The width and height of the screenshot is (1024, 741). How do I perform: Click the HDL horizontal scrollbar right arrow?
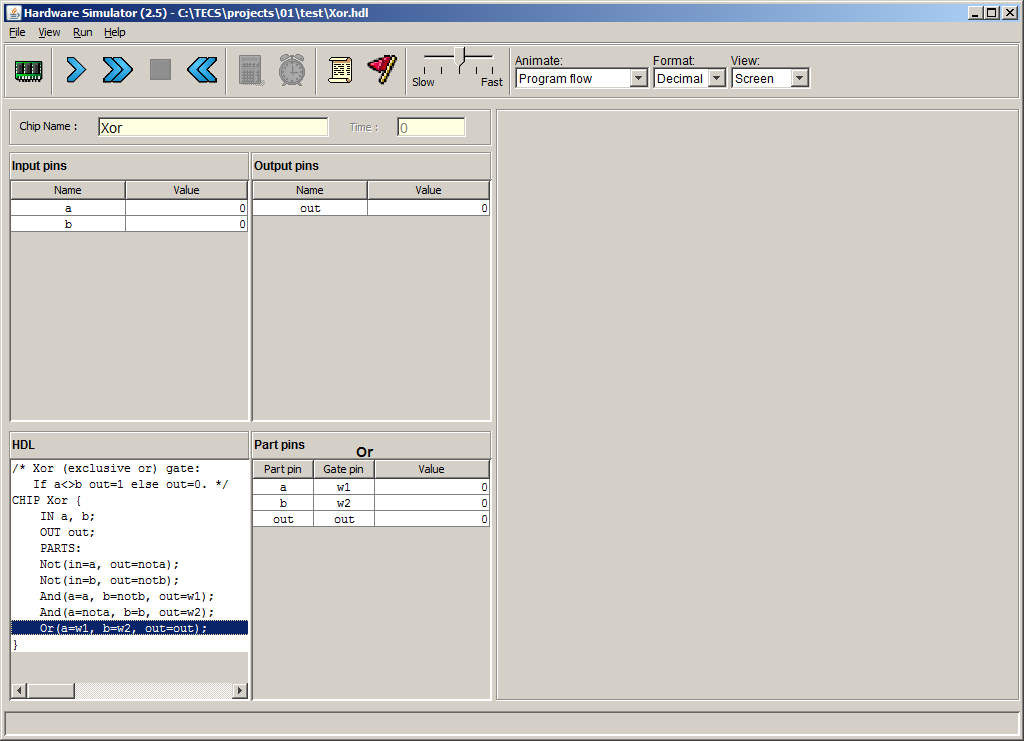pos(240,691)
